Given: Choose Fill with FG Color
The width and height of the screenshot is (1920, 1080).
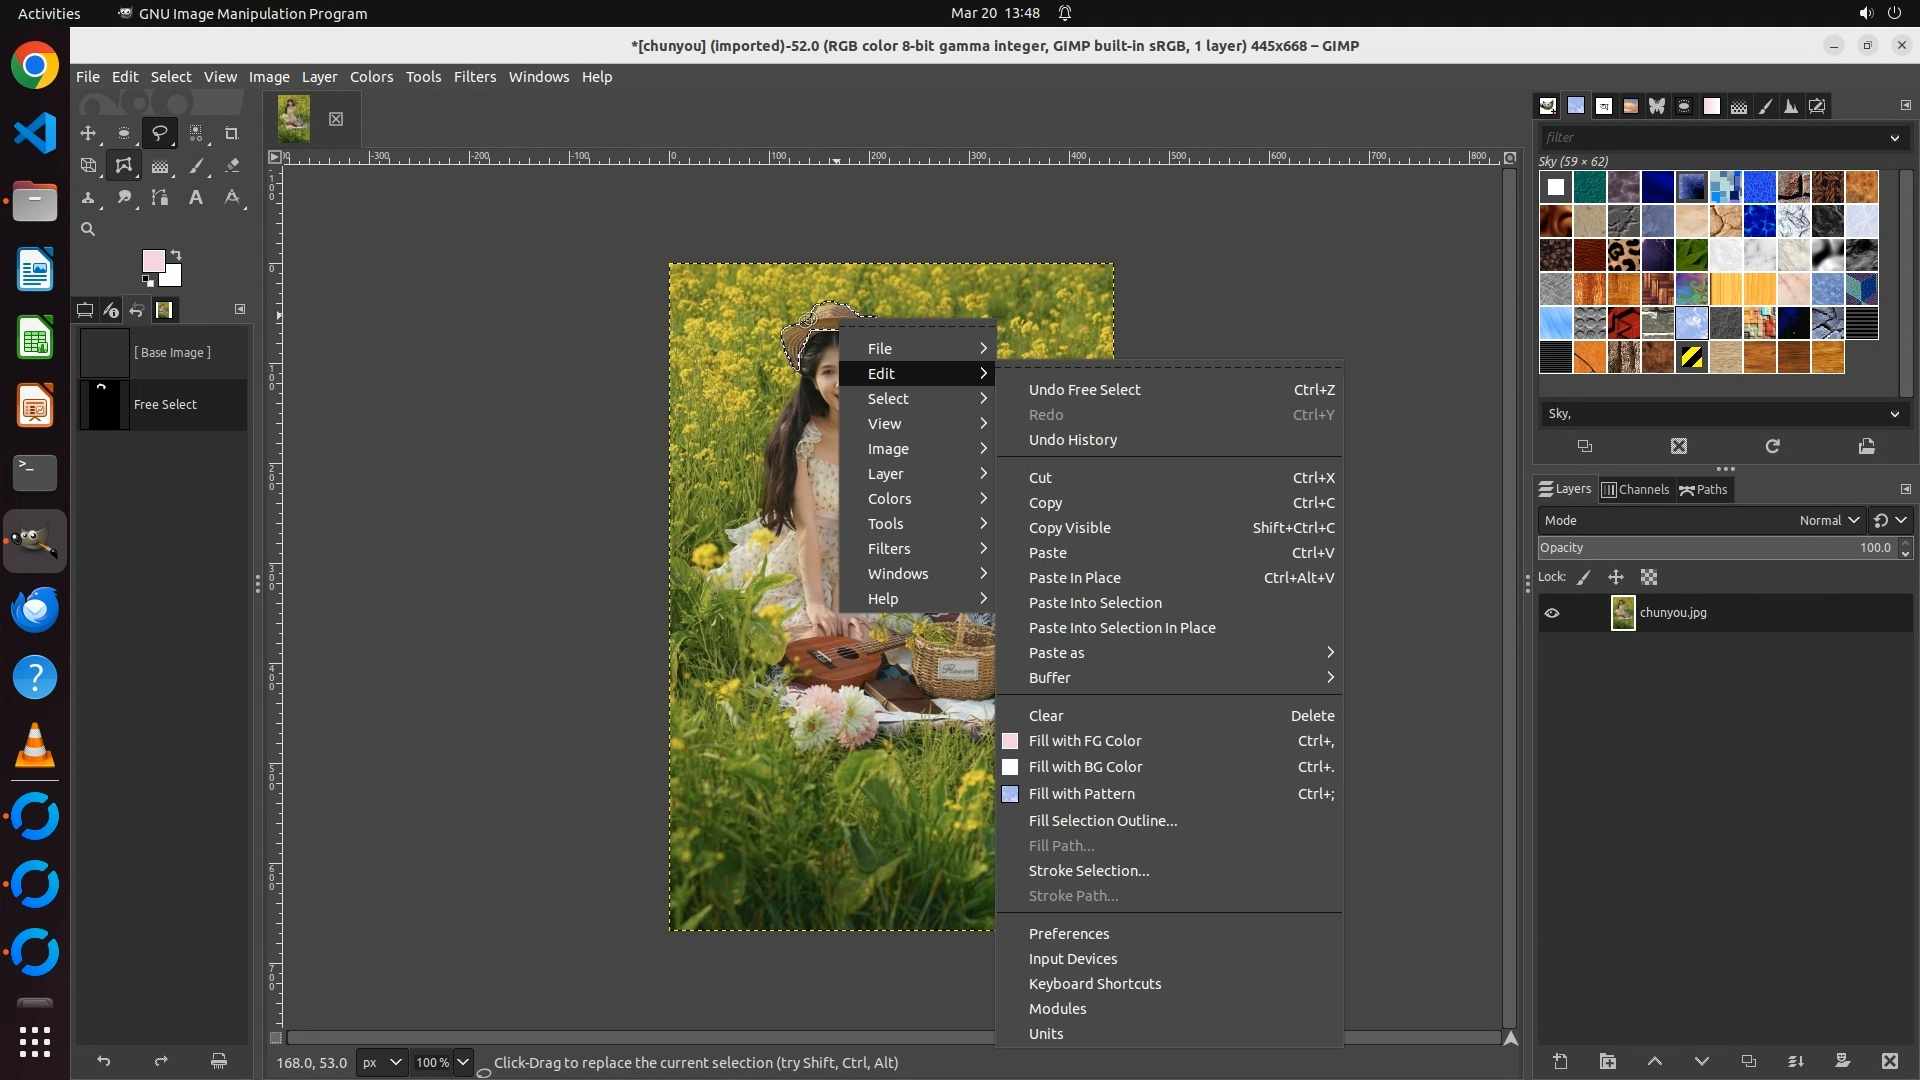Looking at the screenshot, I should tap(1085, 741).
